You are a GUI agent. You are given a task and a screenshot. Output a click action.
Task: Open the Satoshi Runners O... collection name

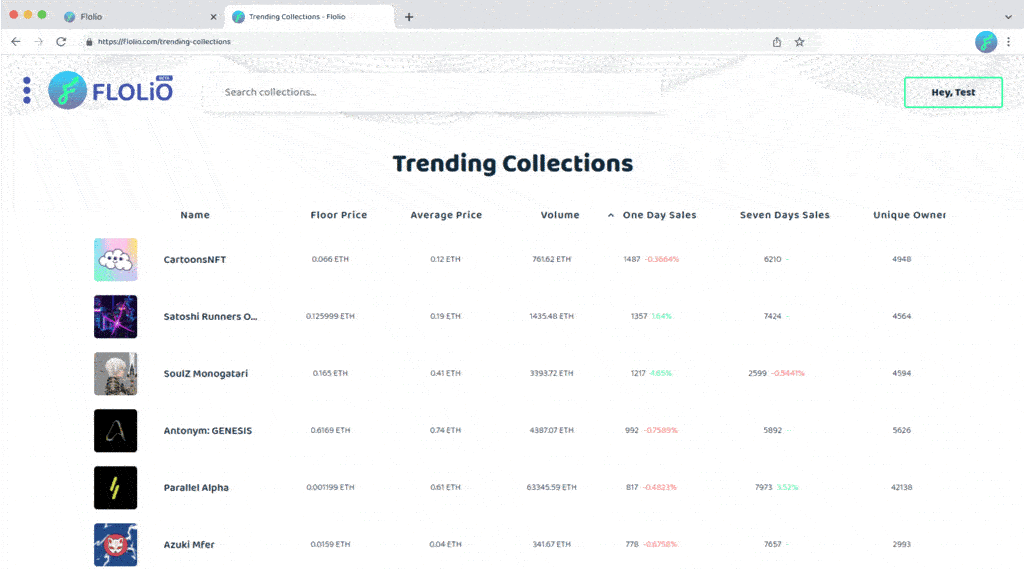[x=210, y=316]
